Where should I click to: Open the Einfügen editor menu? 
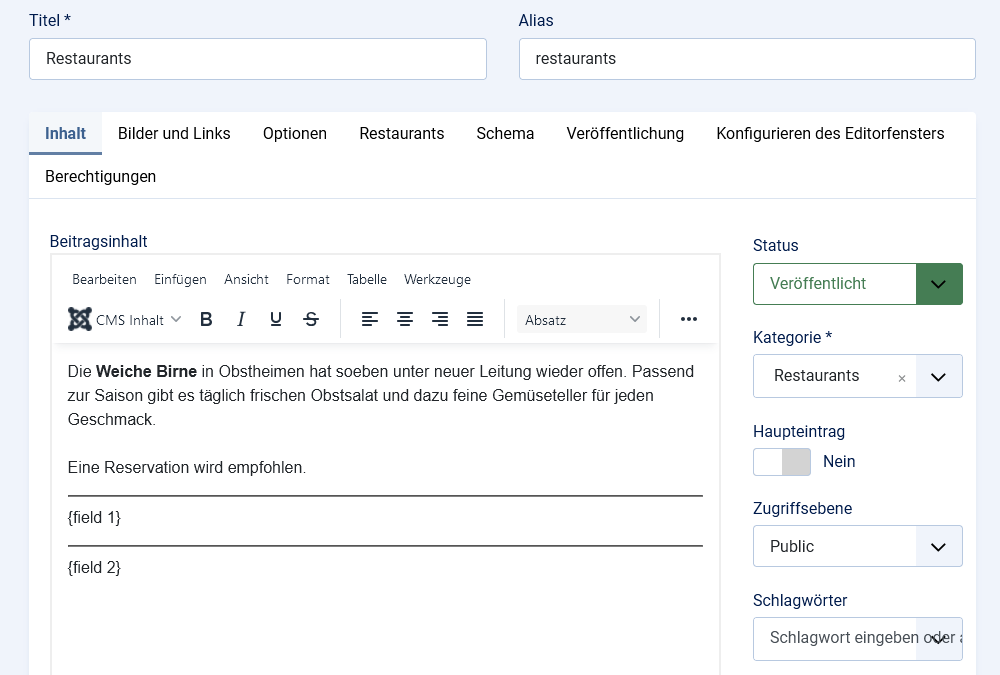[x=180, y=280]
